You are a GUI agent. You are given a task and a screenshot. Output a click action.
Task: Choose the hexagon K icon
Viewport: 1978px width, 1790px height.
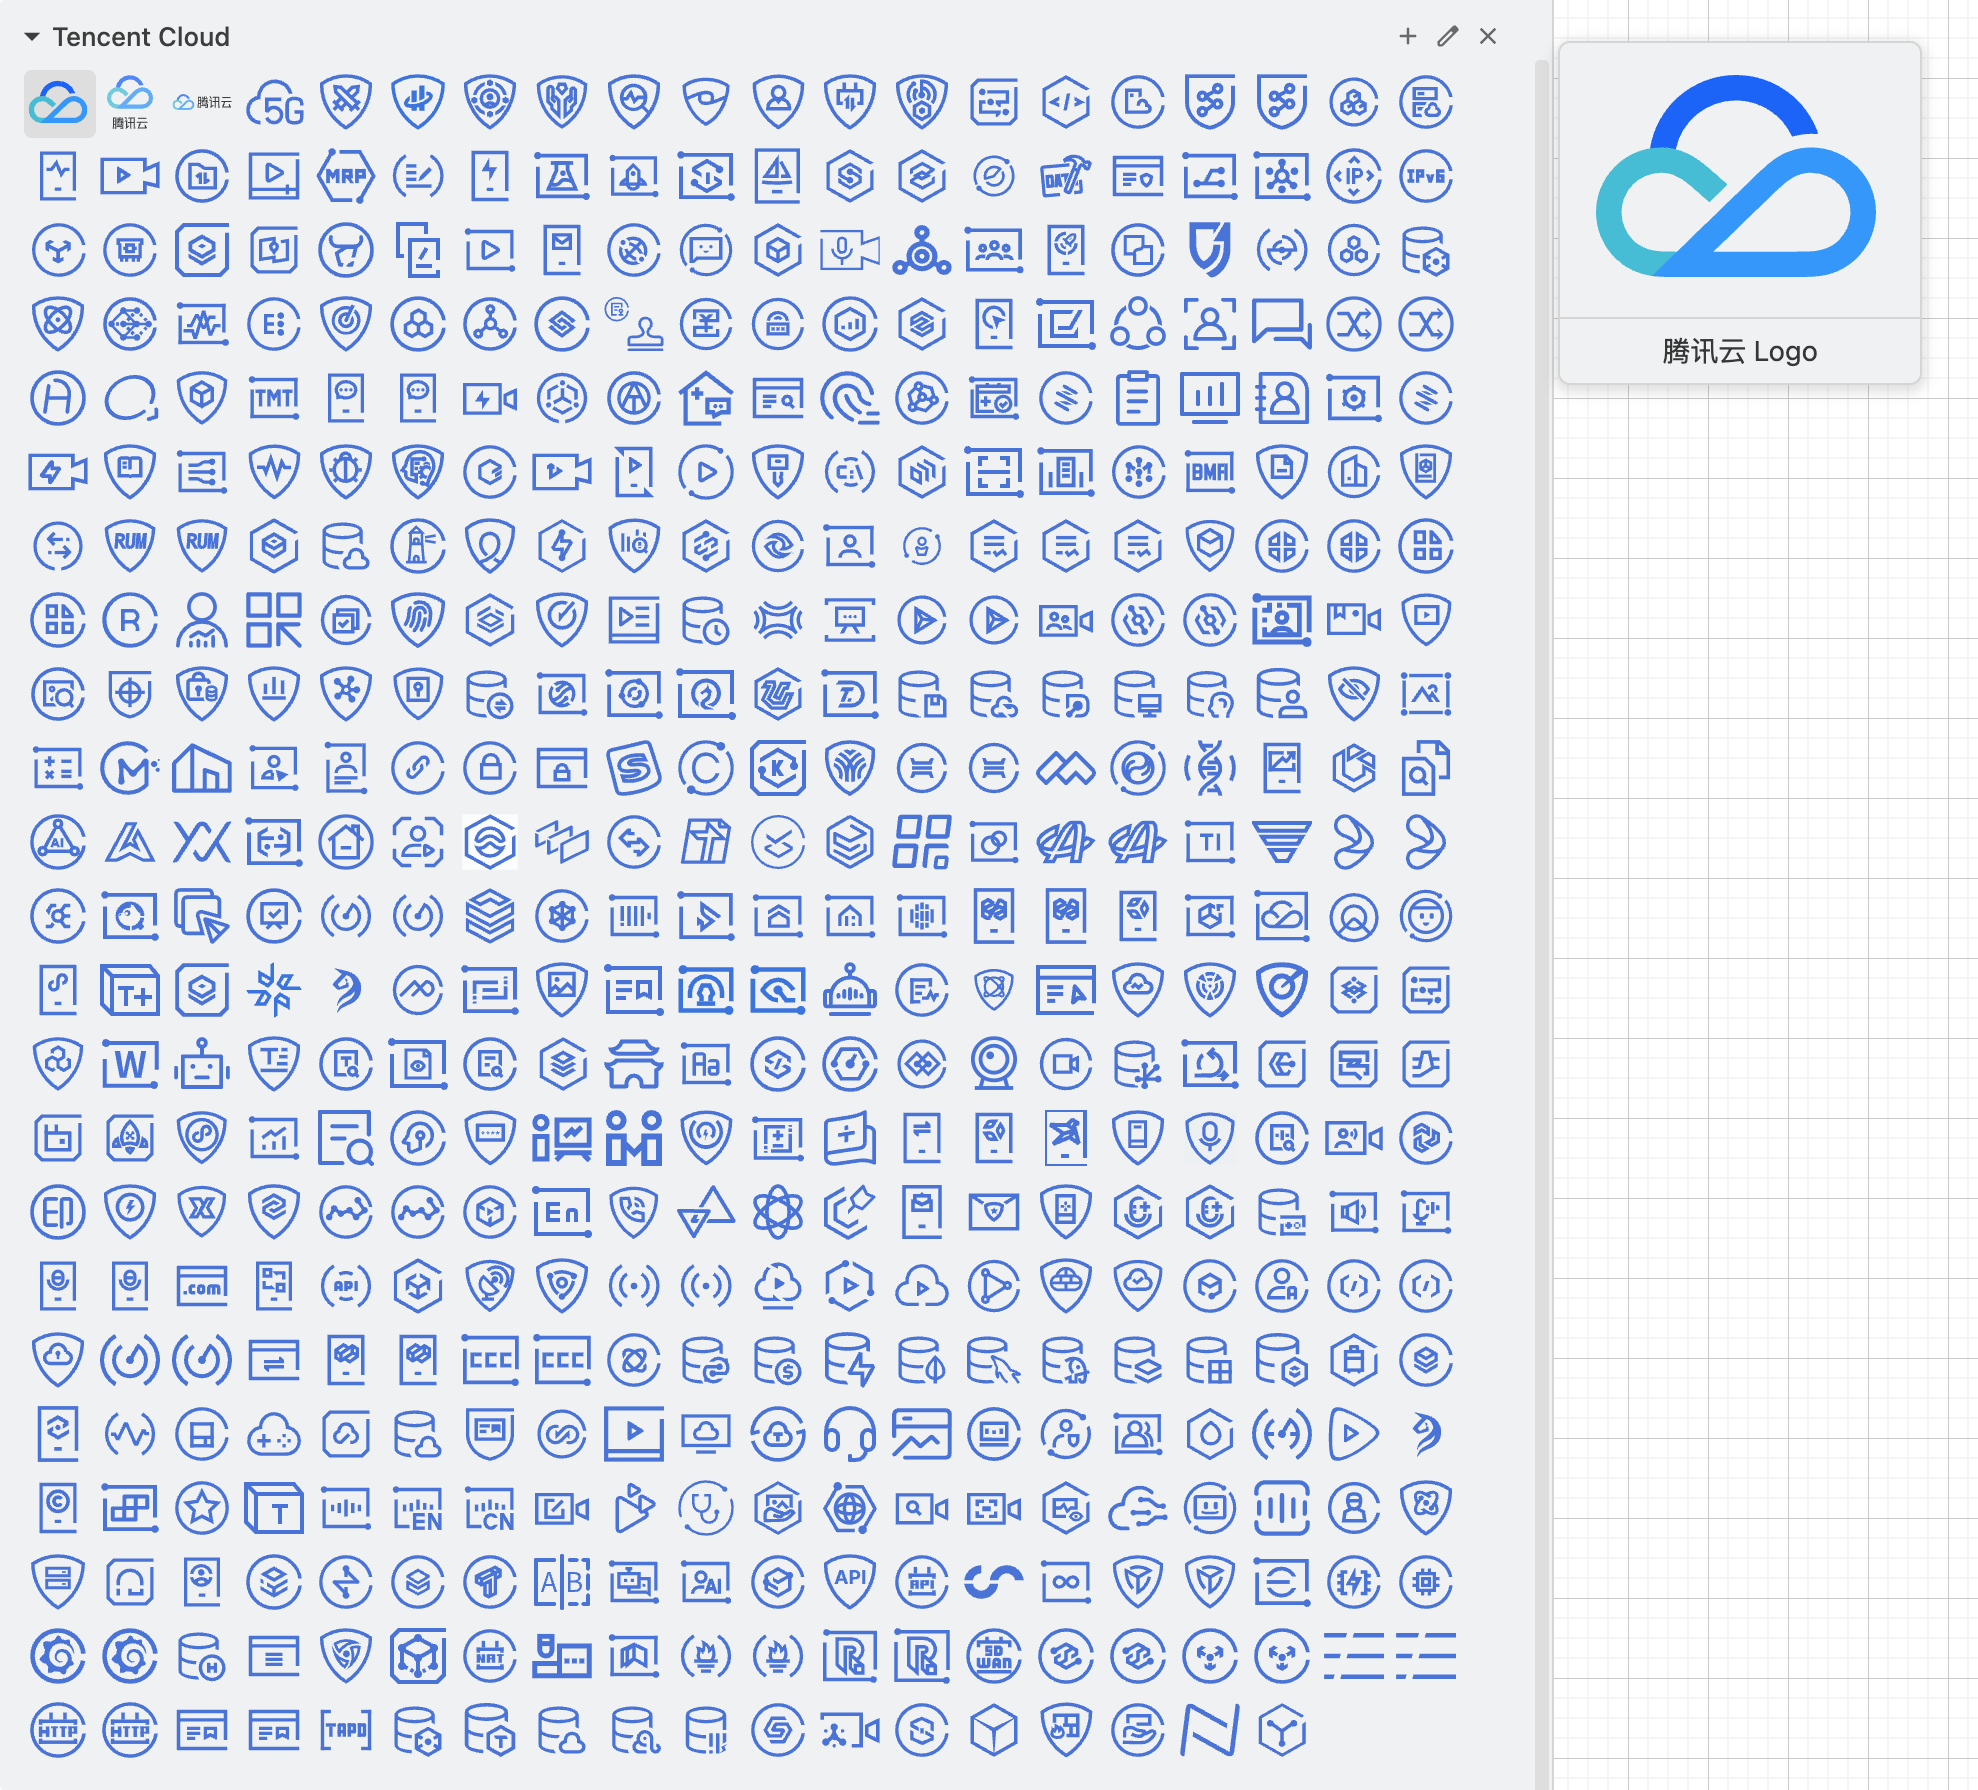[x=778, y=768]
